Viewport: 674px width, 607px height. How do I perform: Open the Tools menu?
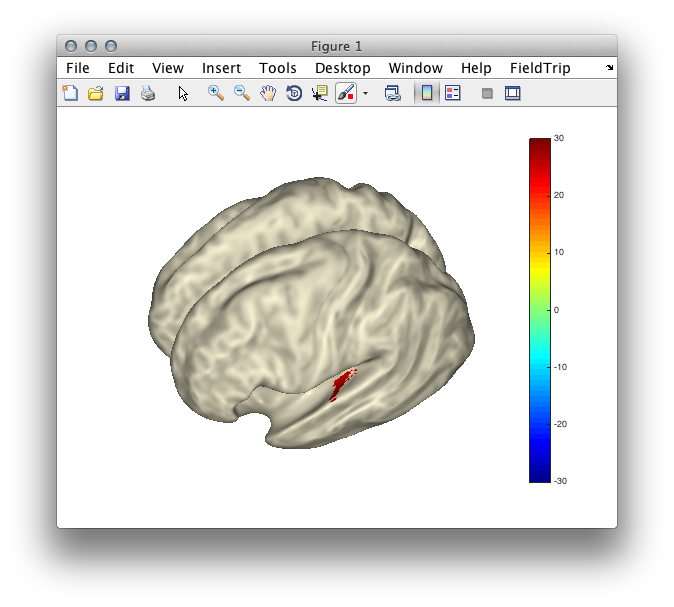tap(278, 68)
